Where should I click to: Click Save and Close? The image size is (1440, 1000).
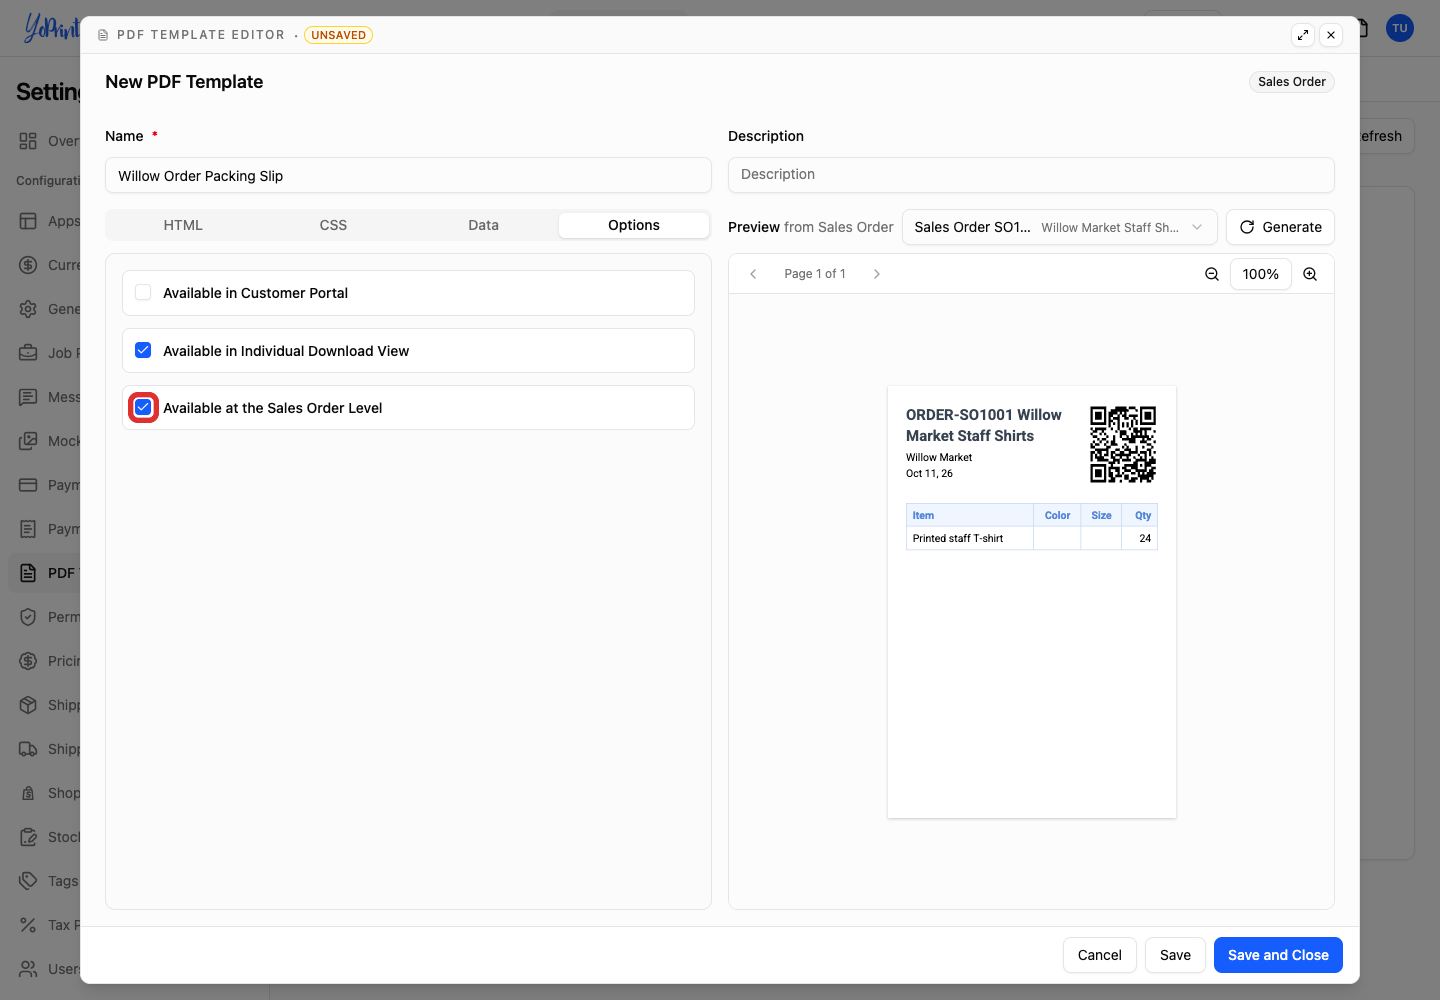click(1278, 955)
